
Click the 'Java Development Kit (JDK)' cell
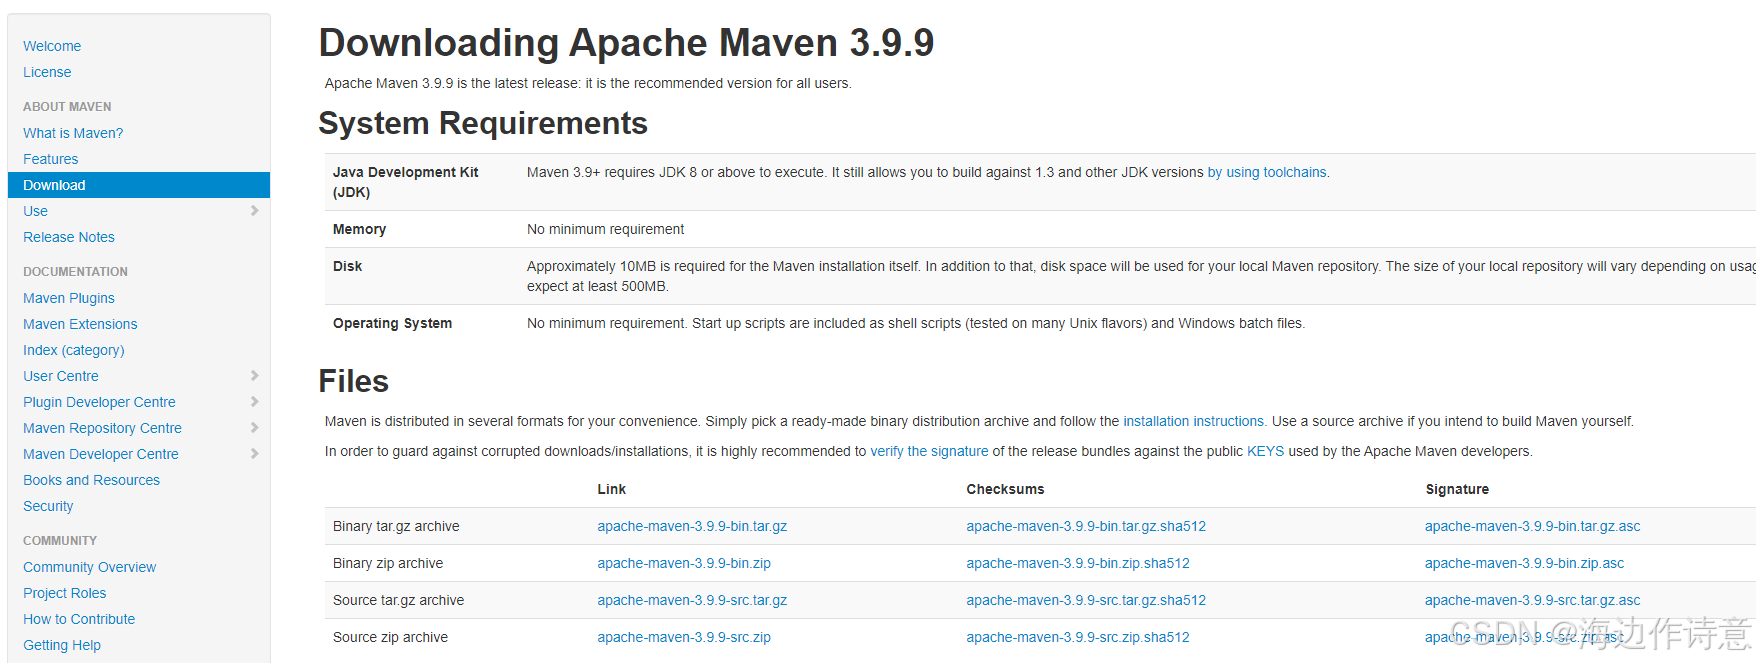point(405,182)
